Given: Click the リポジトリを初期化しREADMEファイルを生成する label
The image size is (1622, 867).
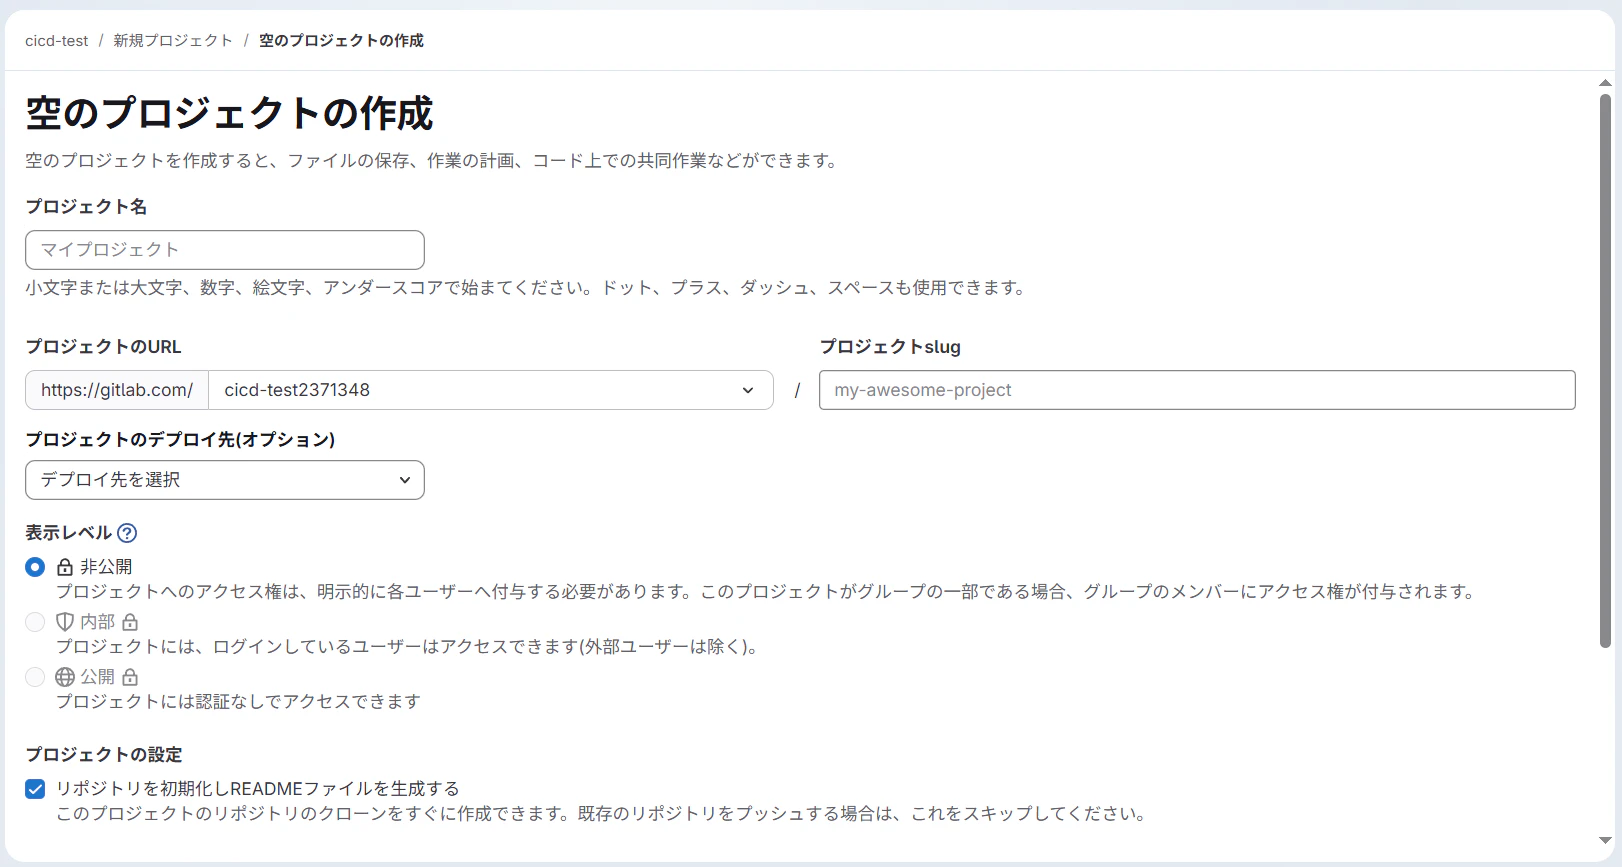Looking at the screenshot, I should click(258, 789).
